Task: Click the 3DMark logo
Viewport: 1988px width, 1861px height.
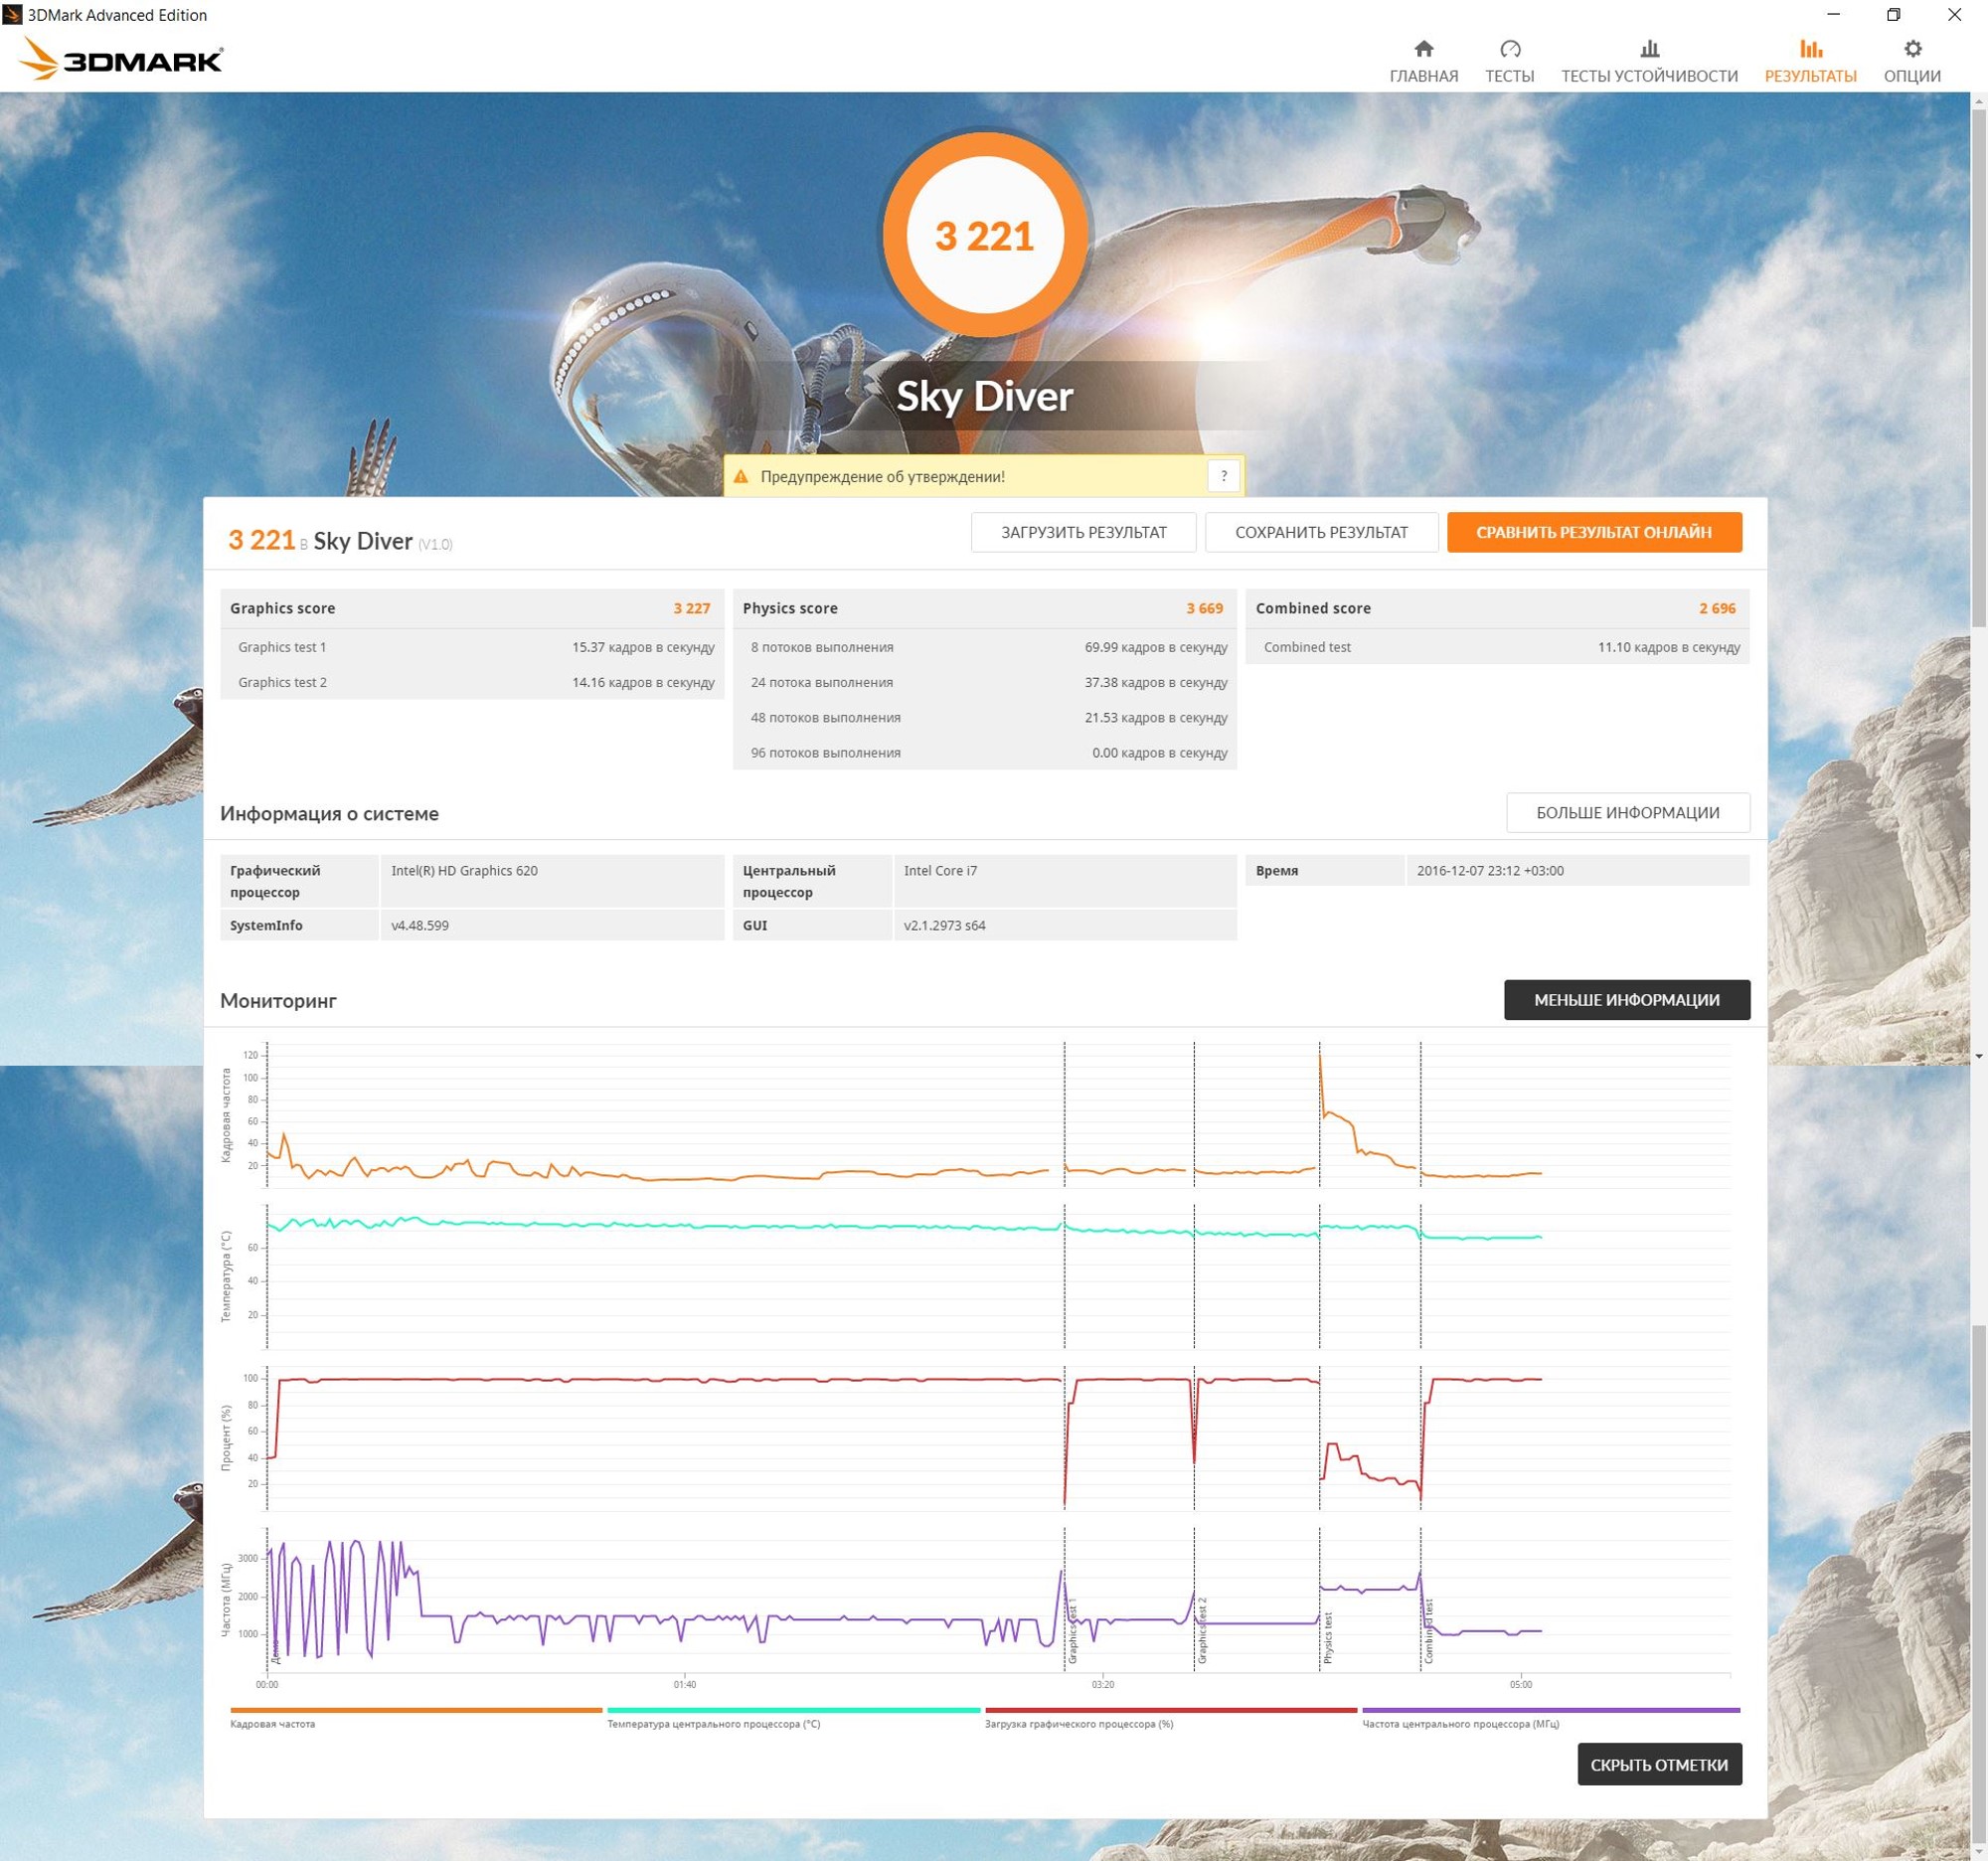Action: pyautogui.click(x=121, y=59)
